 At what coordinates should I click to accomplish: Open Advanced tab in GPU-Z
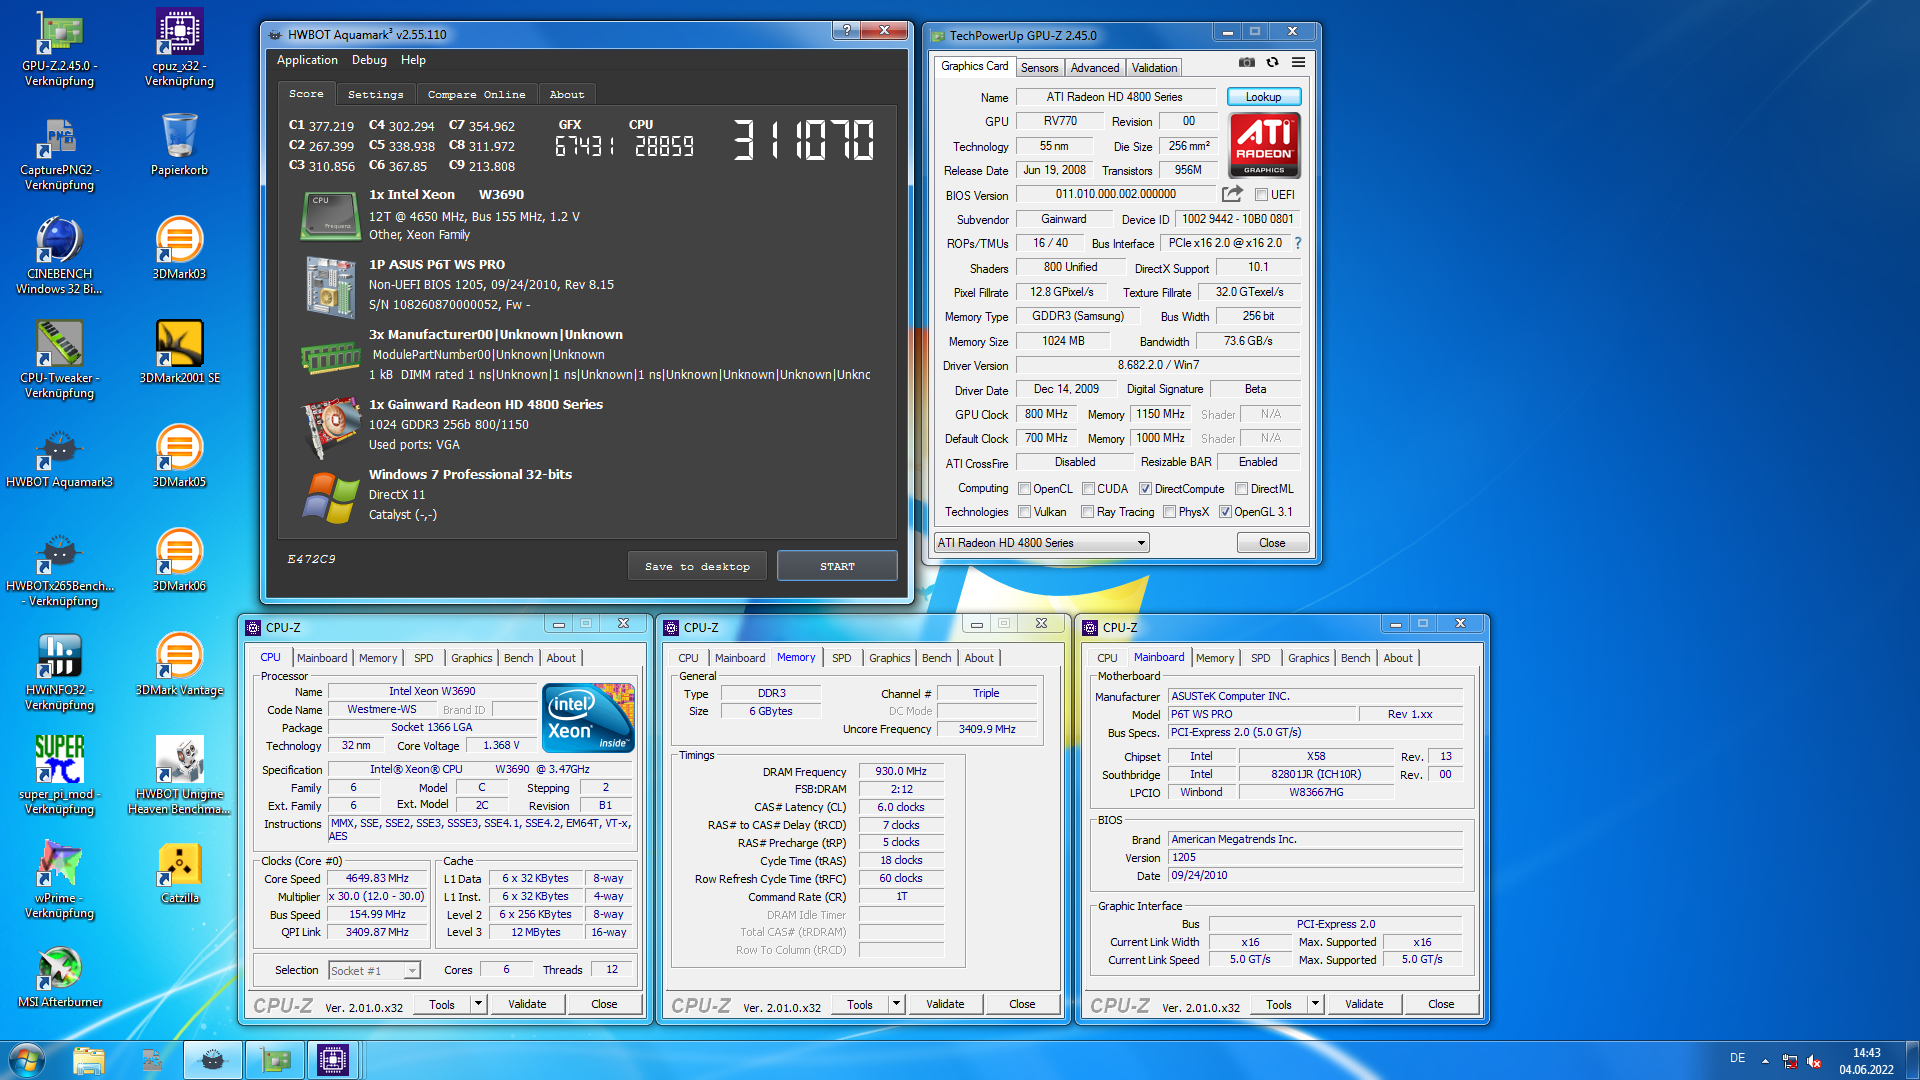(1095, 68)
